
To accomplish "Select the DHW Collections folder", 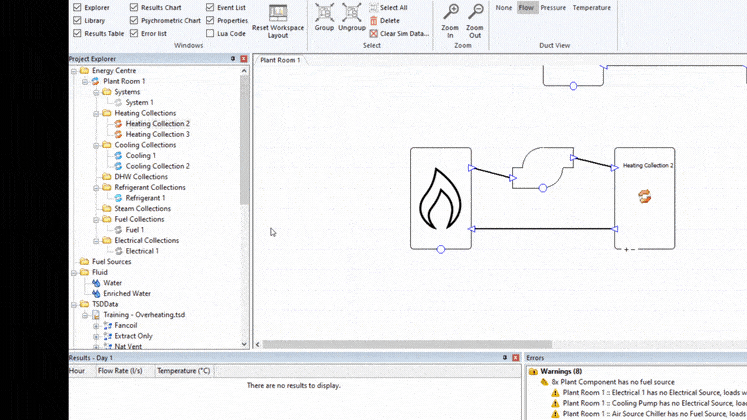I will [x=141, y=177].
